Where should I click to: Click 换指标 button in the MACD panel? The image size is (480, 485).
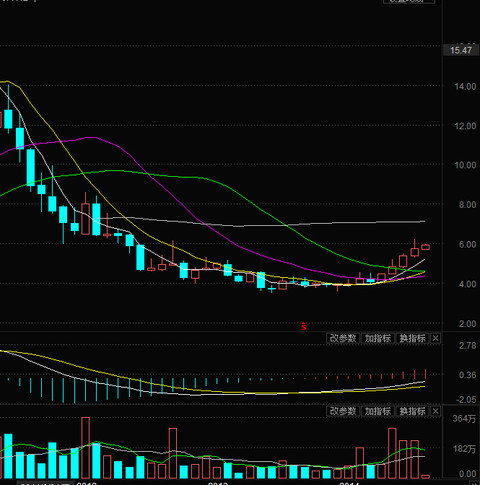412,338
